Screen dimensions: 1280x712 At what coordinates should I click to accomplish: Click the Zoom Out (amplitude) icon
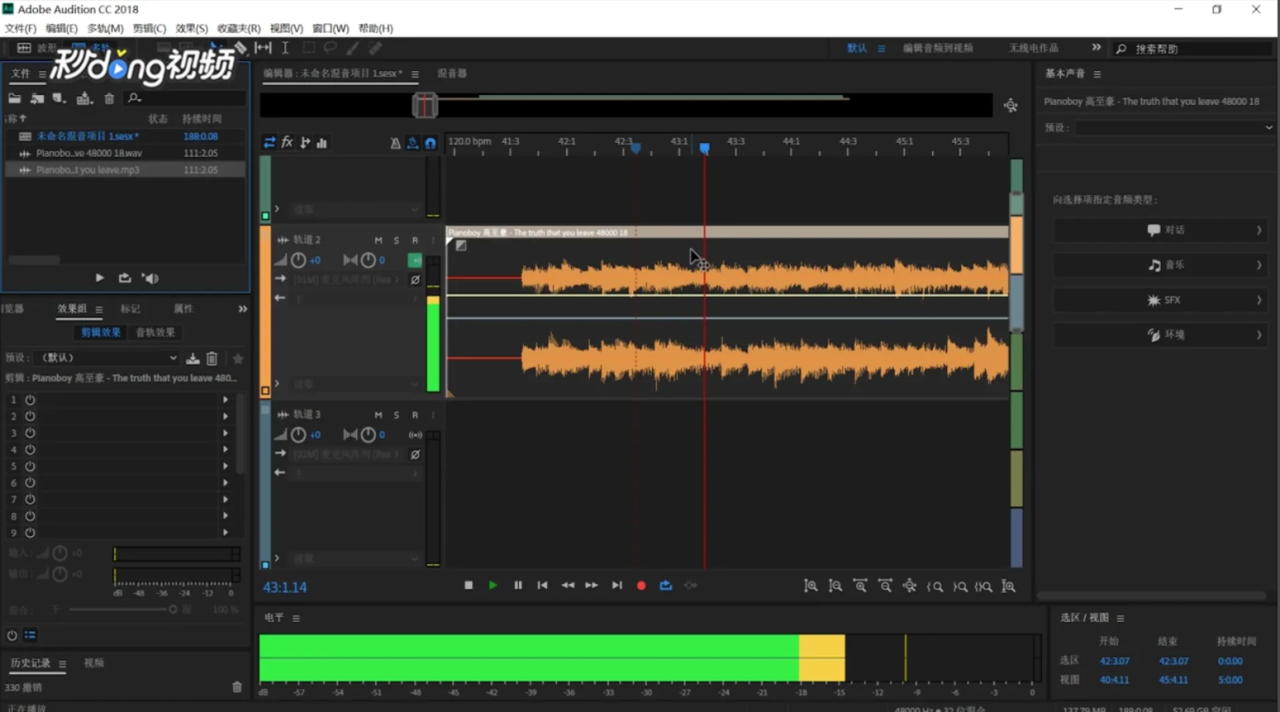[x=835, y=586]
